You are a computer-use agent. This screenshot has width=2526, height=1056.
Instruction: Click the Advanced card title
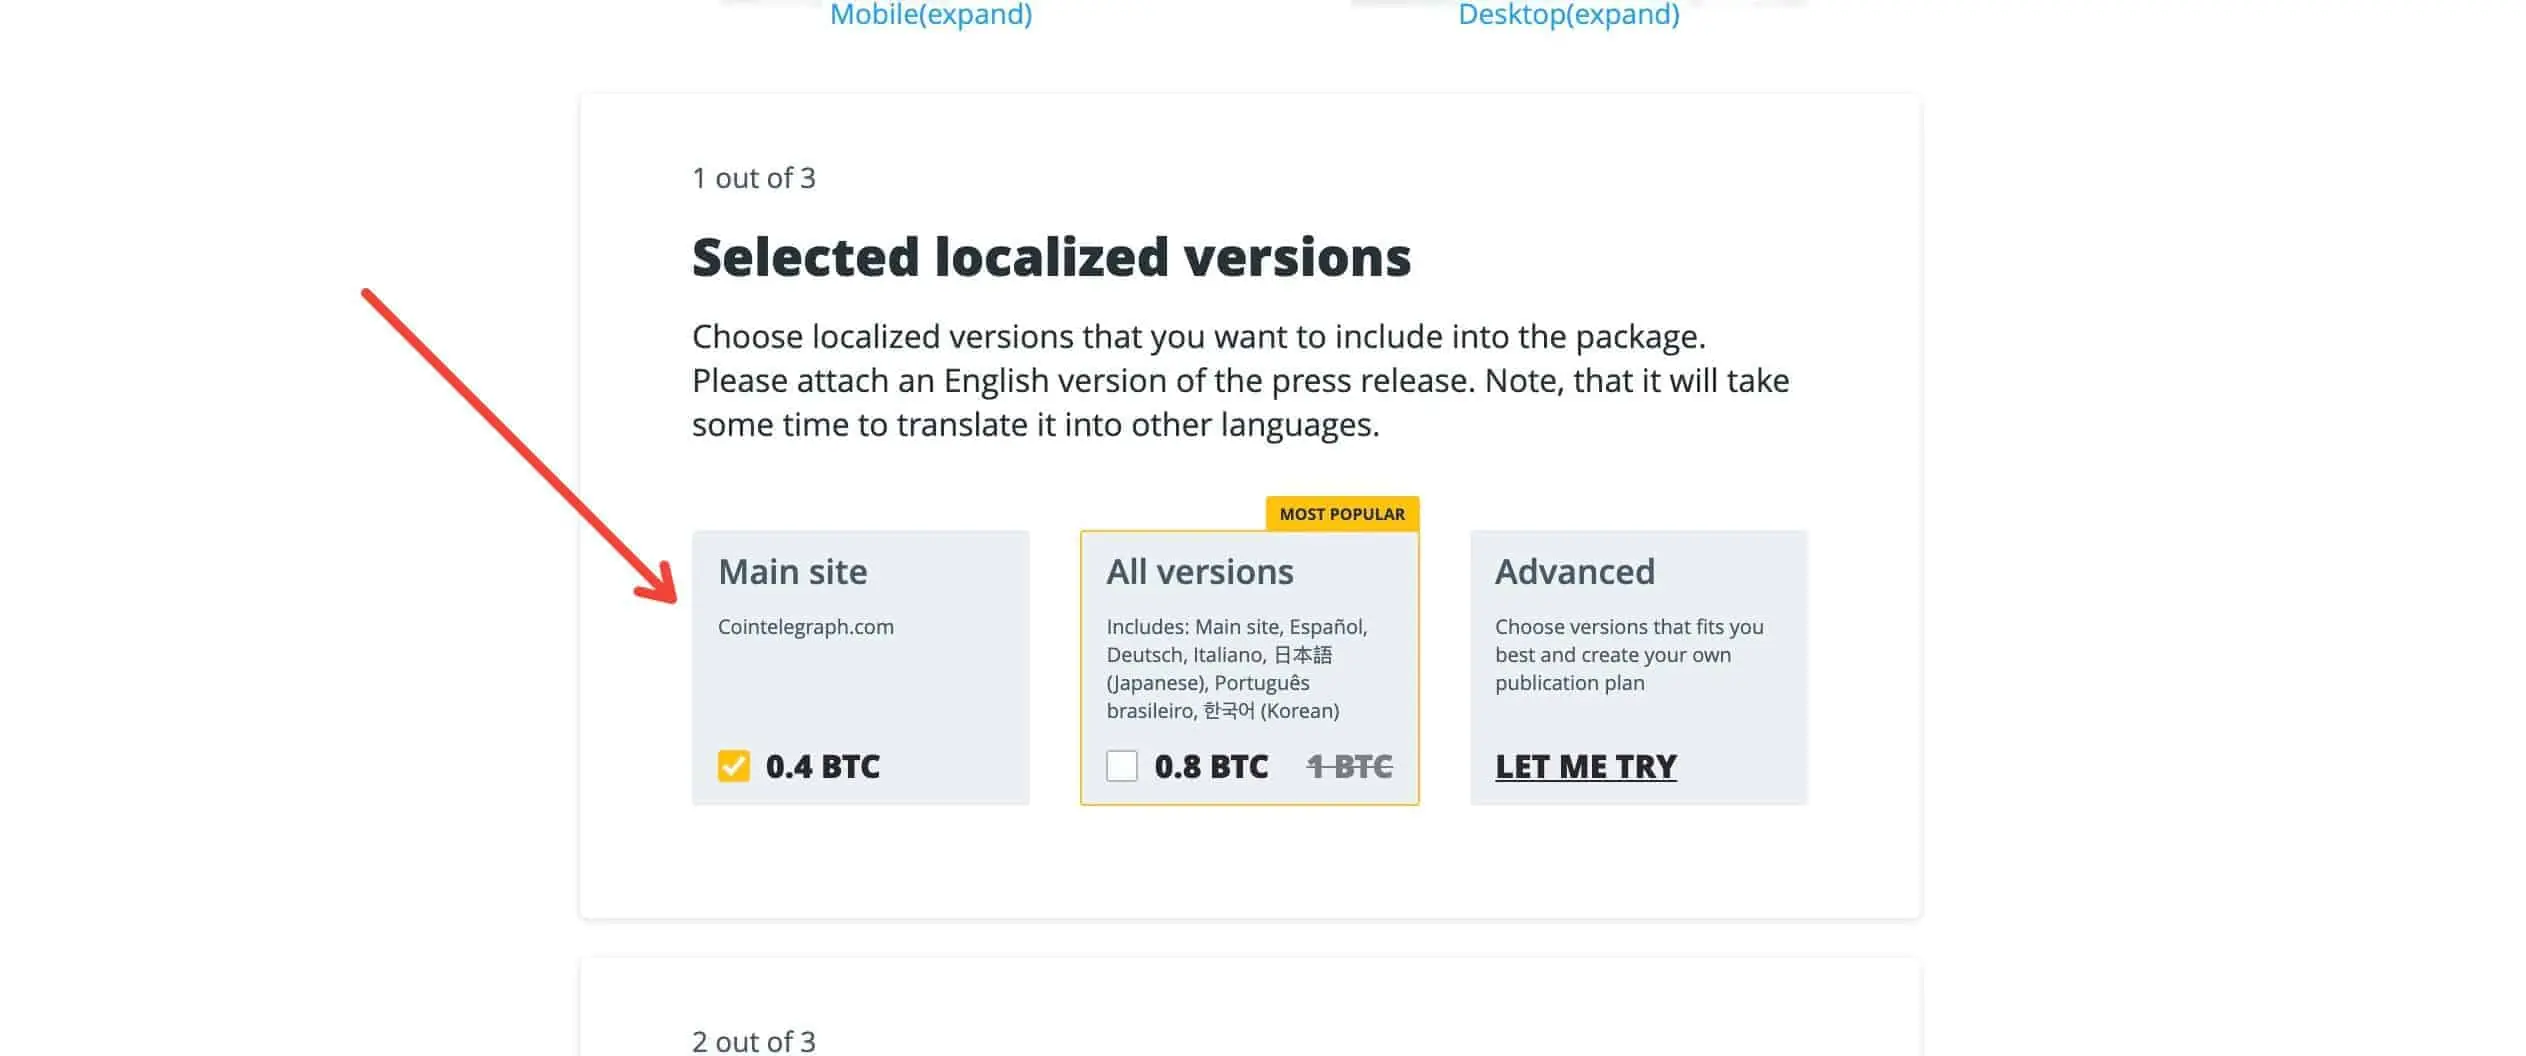click(x=1575, y=571)
